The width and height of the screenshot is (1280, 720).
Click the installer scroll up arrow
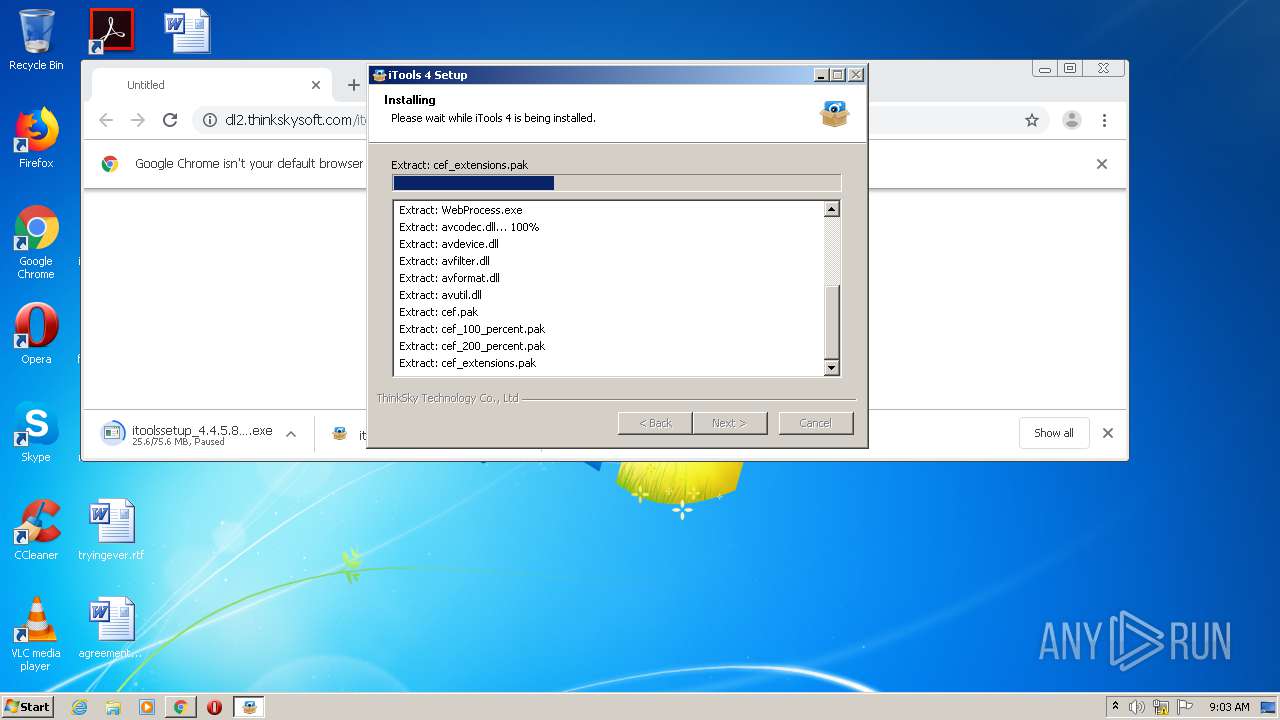pyautogui.click(x=831, y=209)
